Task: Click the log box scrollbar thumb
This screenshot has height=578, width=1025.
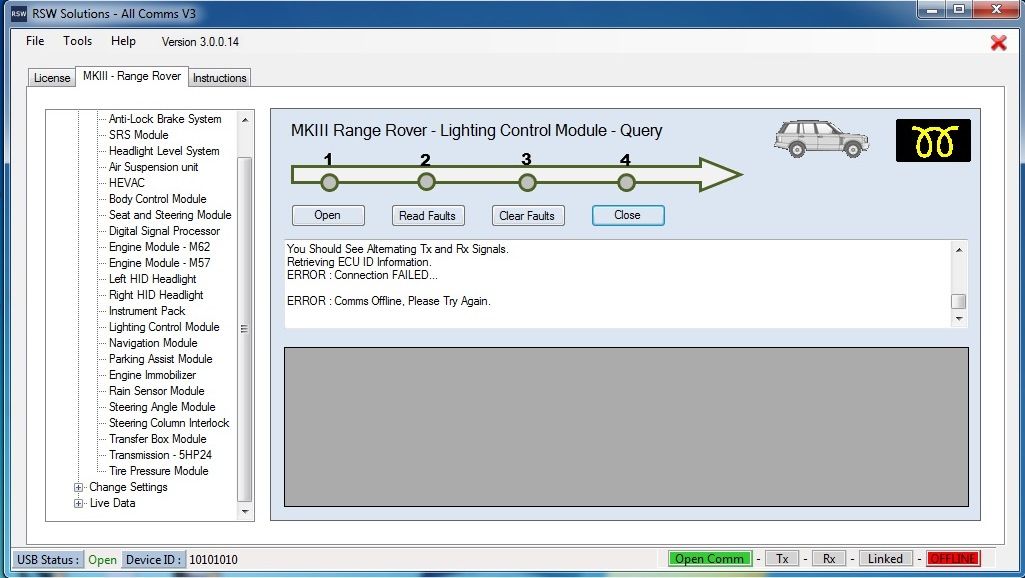Action: (x=959, y=301)
